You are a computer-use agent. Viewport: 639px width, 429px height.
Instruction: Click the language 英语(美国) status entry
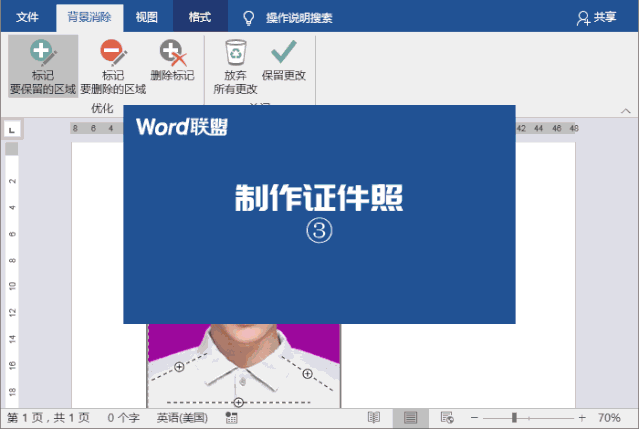[182, 418]
